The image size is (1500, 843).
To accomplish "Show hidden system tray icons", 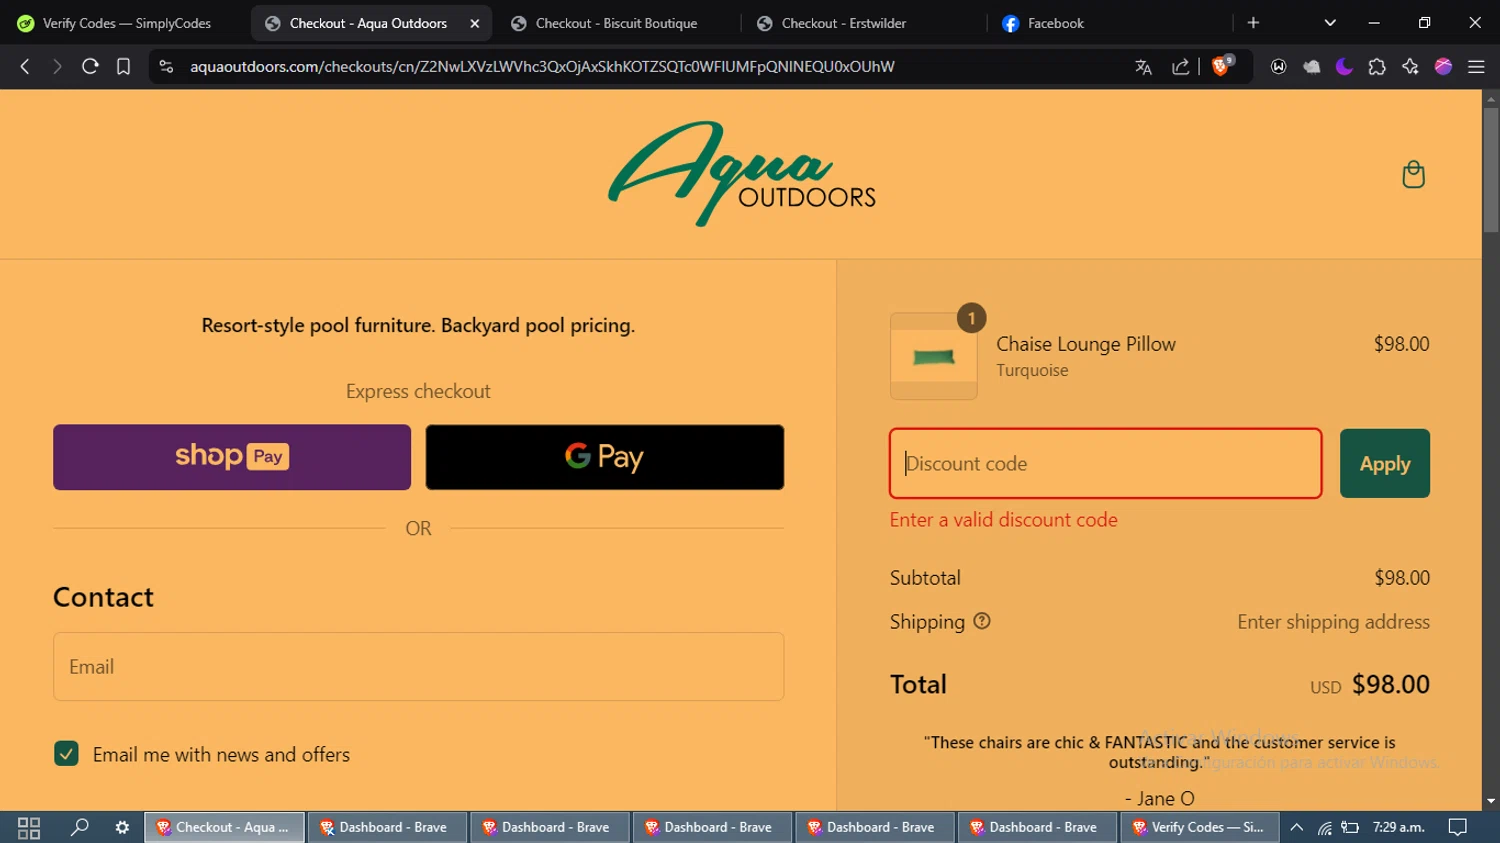I will (1297, 827).
